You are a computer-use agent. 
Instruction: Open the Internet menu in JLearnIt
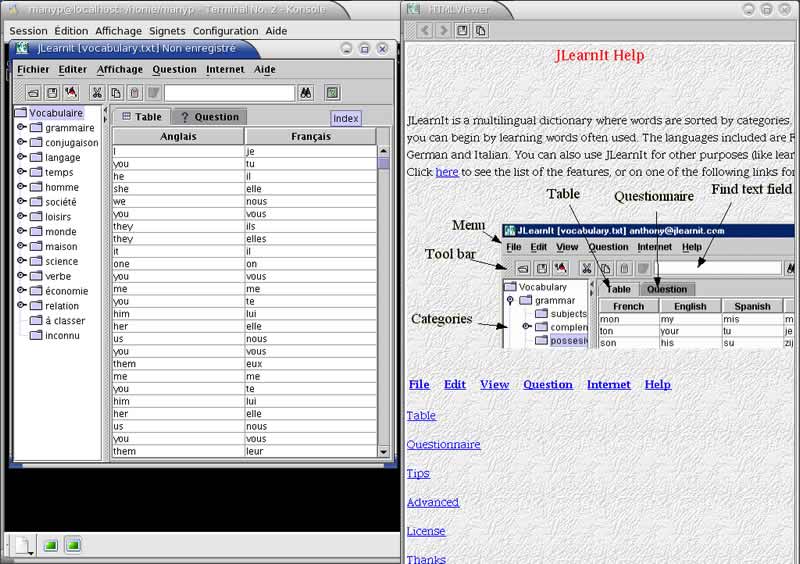pyautogui.click(x=225, y=69)
